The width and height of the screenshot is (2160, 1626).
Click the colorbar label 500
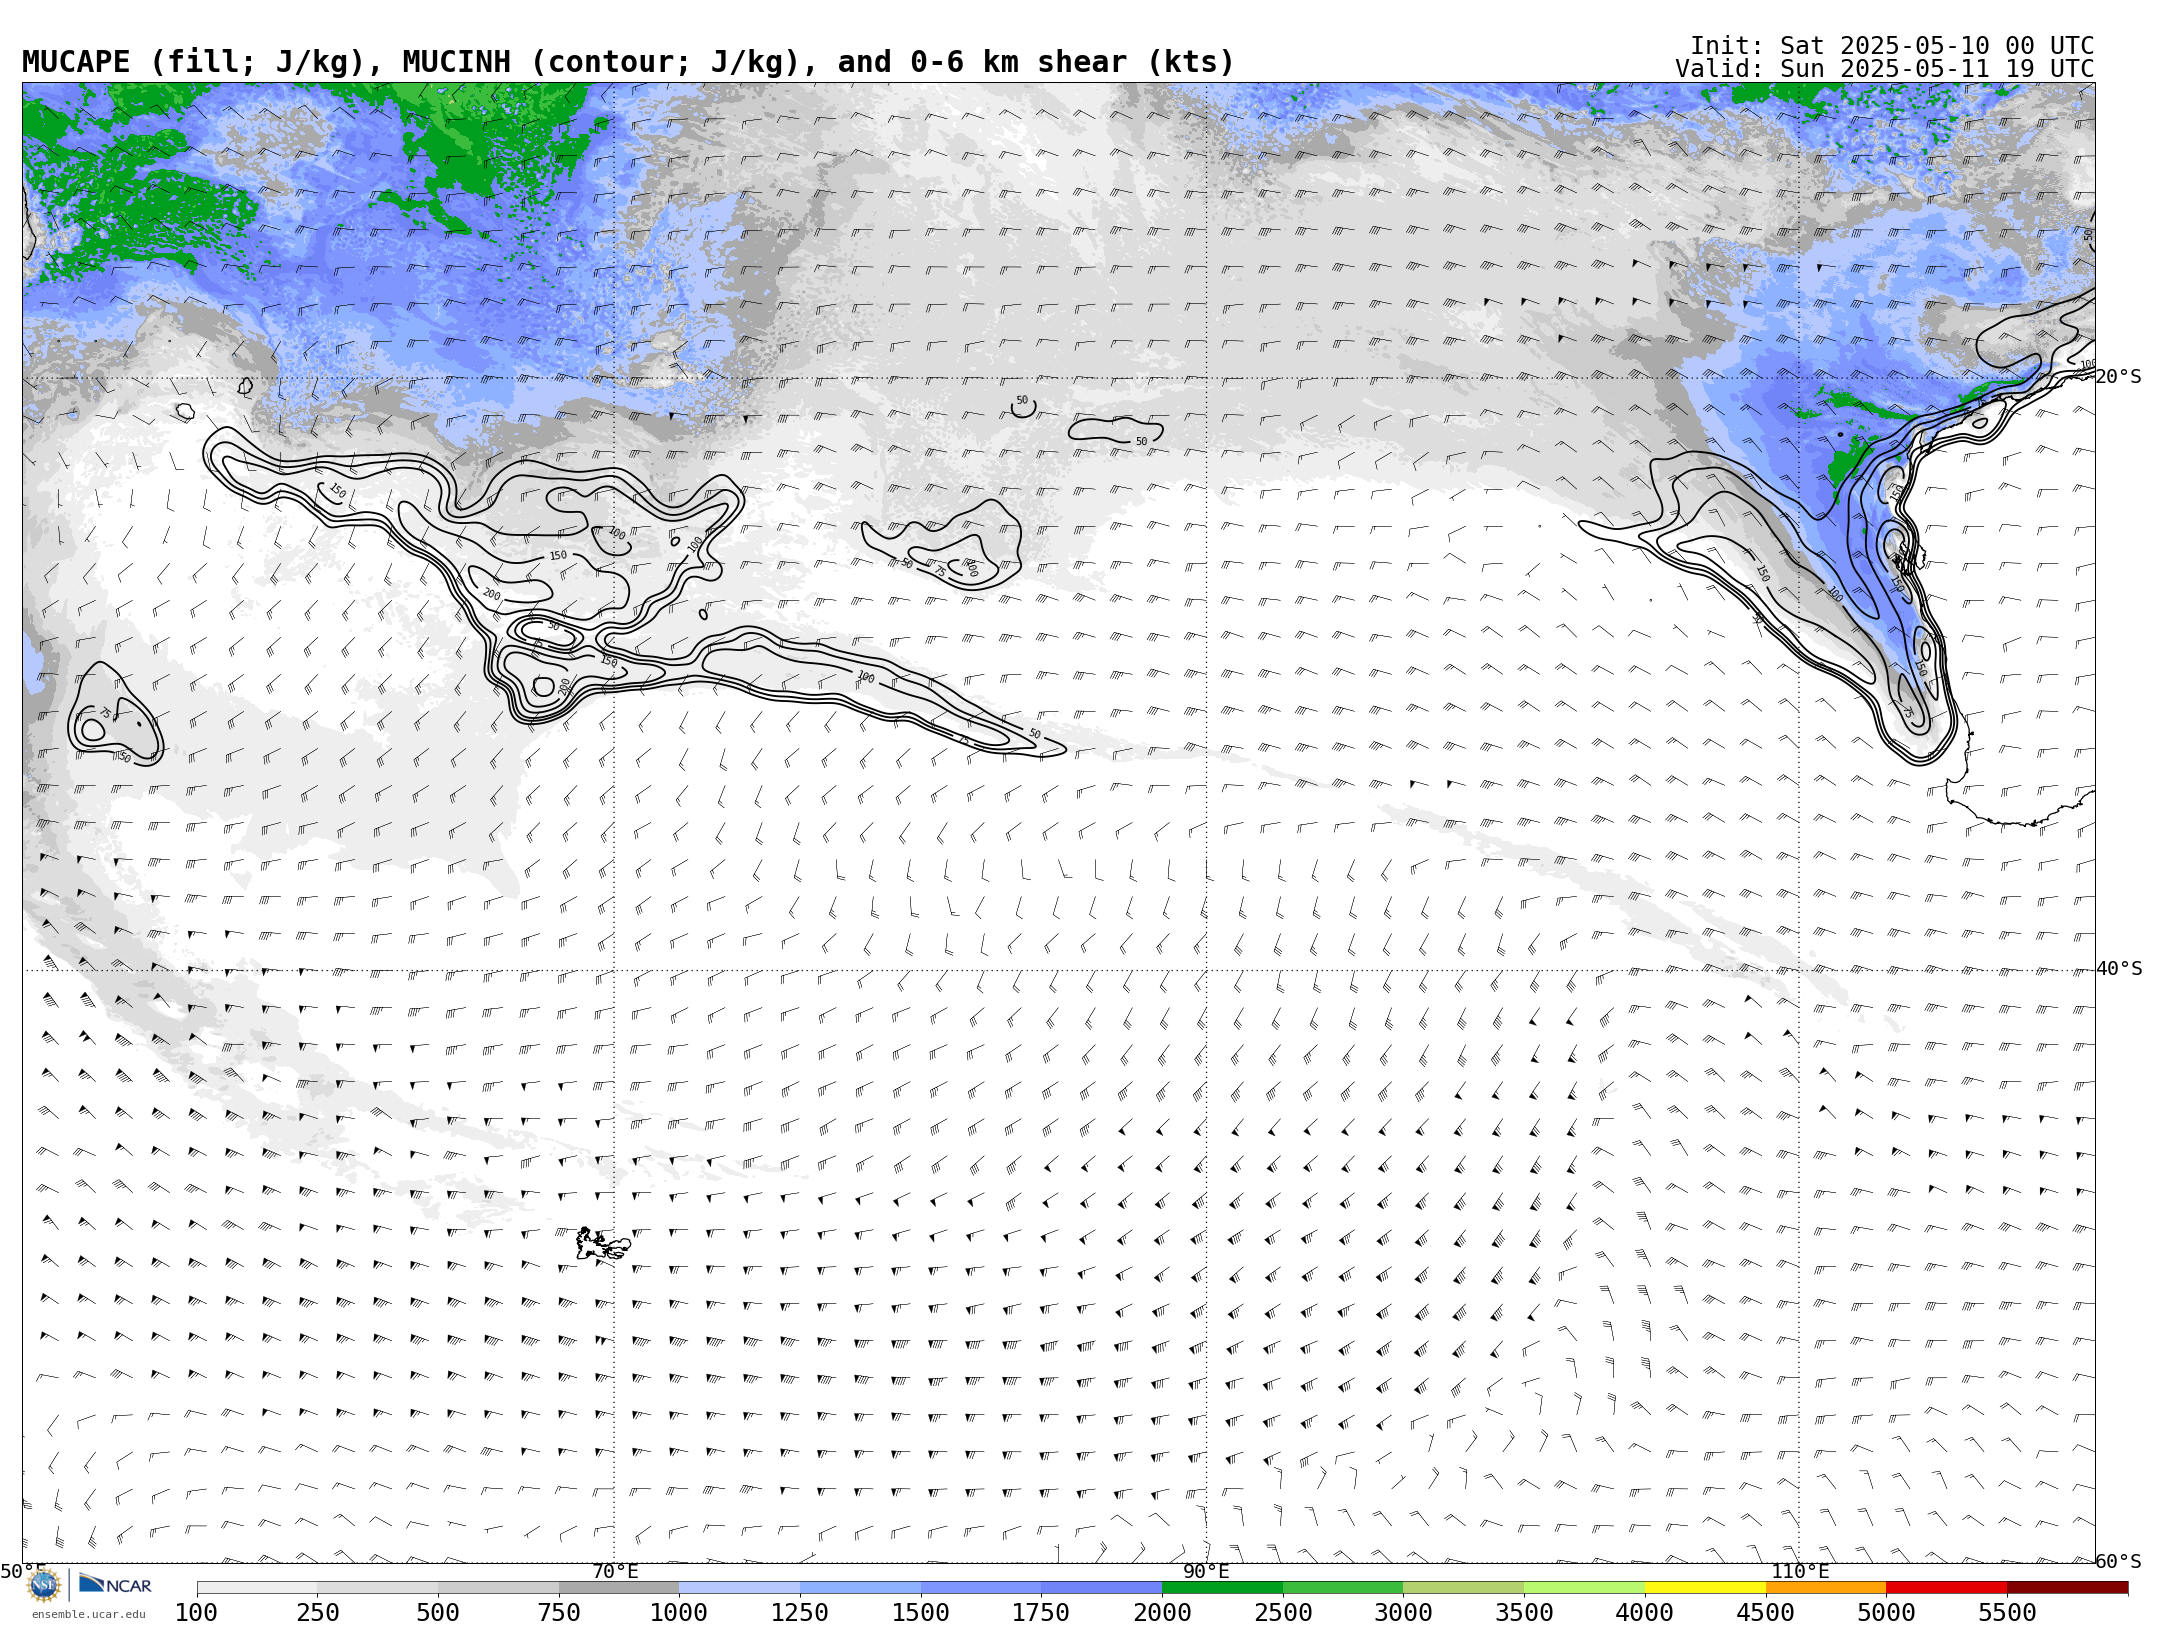pyautogui.click(x=438, y=1613)
